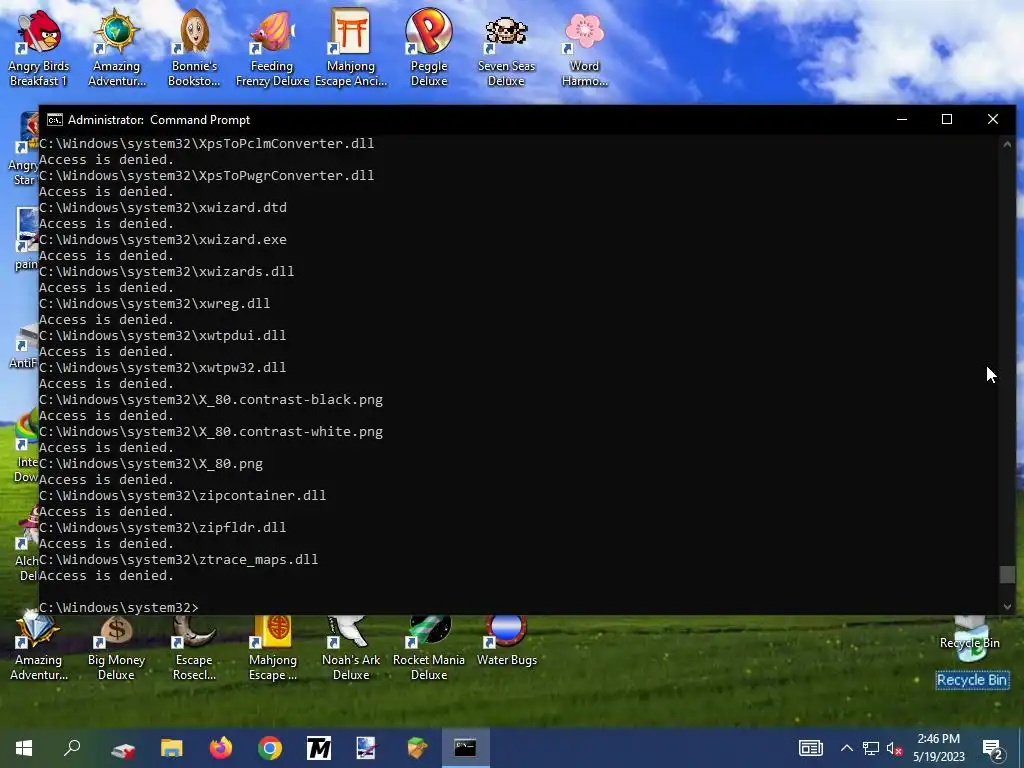Viewport: 1024px width, 768px height.
Task: Click the muted volume tray icon
Action: pos(894,748)
